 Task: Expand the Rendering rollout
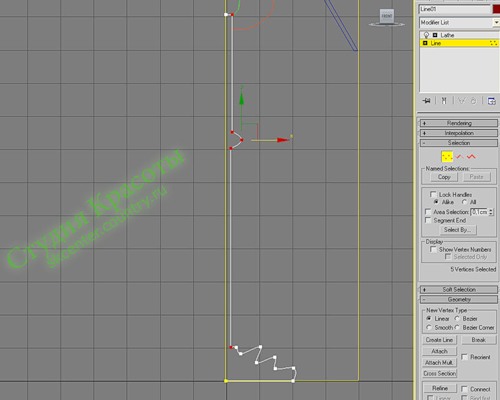[459, 123]
